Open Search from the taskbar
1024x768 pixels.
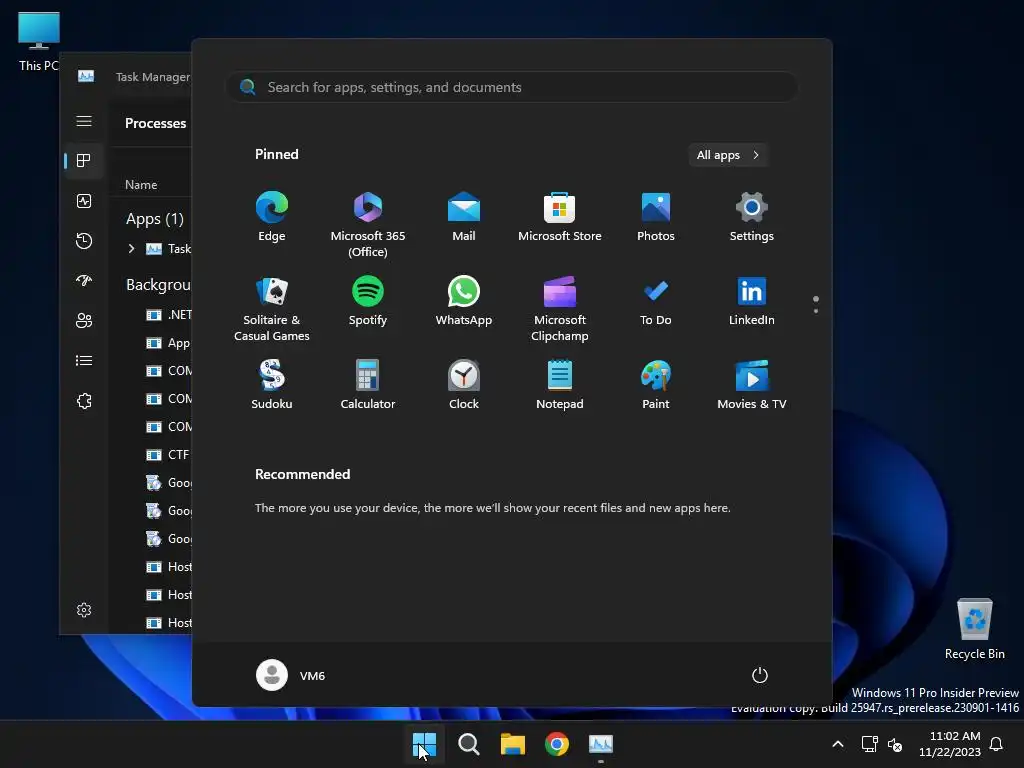468,744
